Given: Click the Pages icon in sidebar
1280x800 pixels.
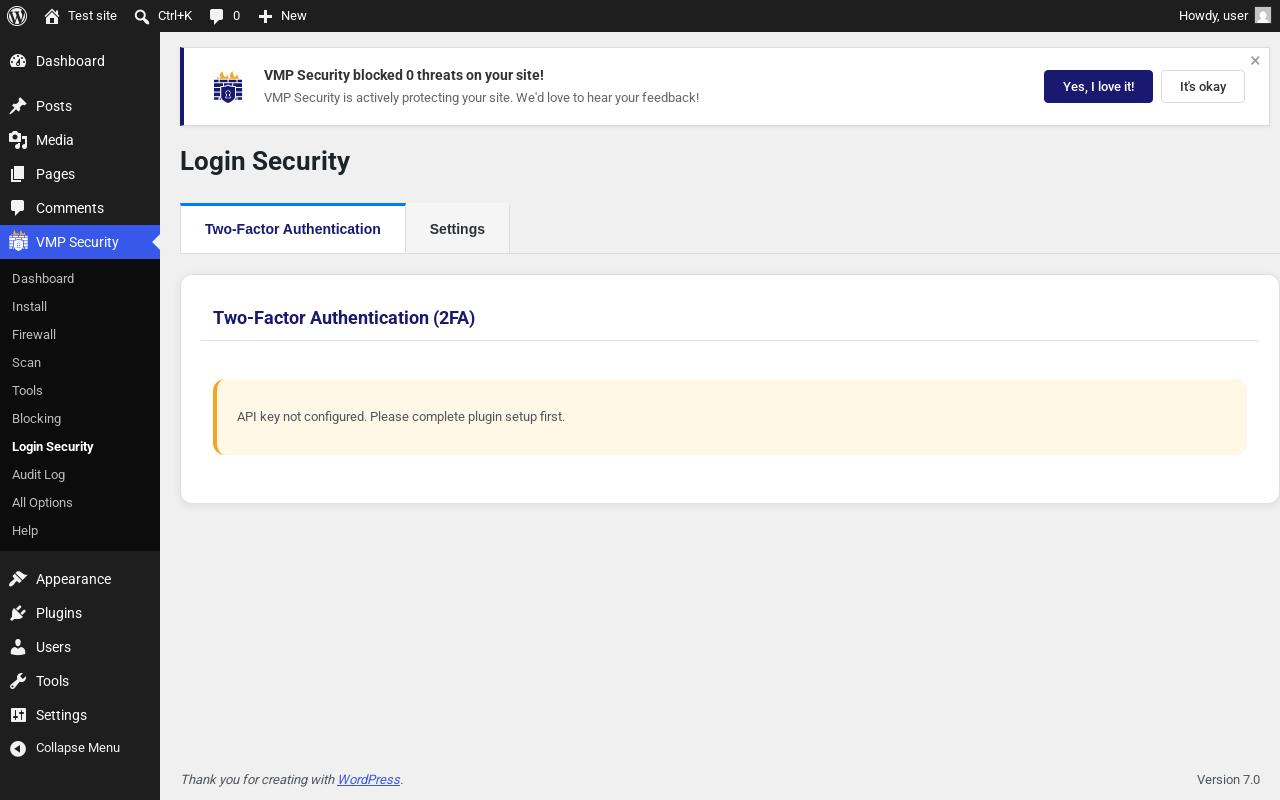Looking at the screenshot, I should 18,174.
